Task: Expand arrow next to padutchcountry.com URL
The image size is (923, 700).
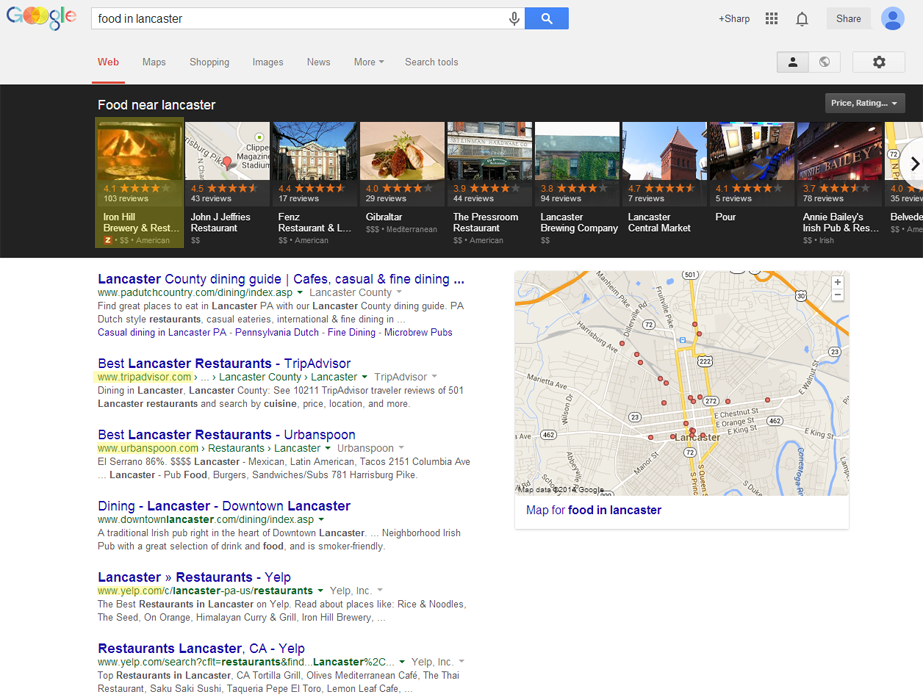Action: [300, 293]
